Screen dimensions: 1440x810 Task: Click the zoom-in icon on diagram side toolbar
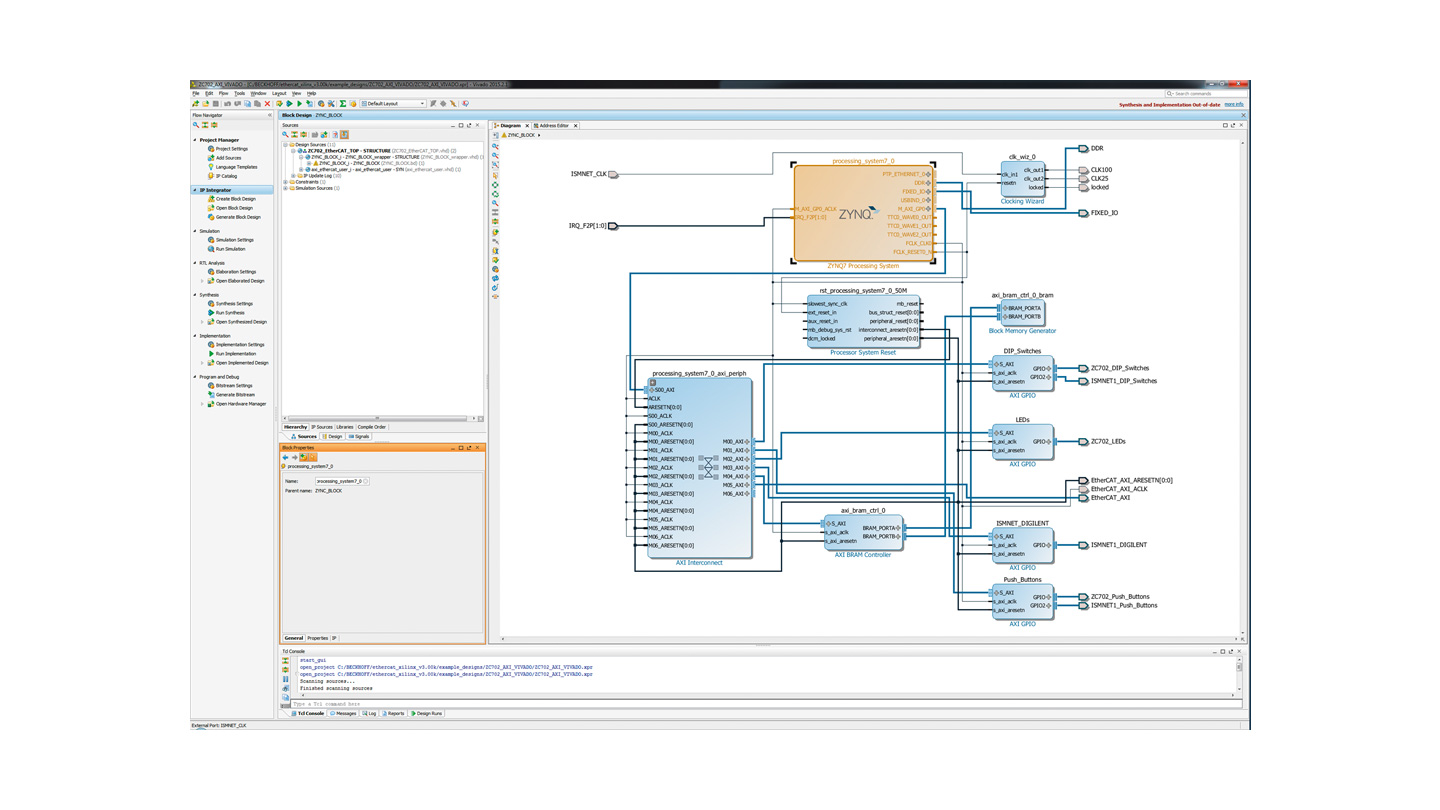point(495,146)
